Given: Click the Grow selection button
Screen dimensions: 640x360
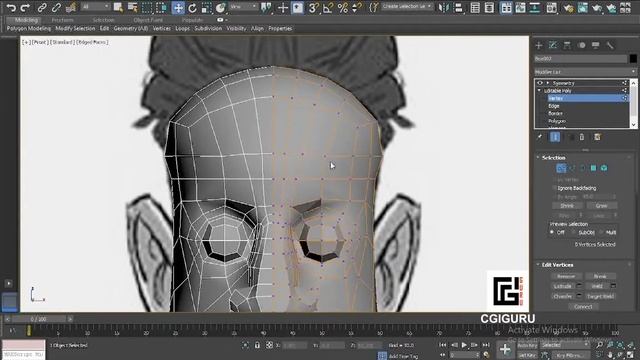Looking at the screenshot, I should tap(601, 206).
